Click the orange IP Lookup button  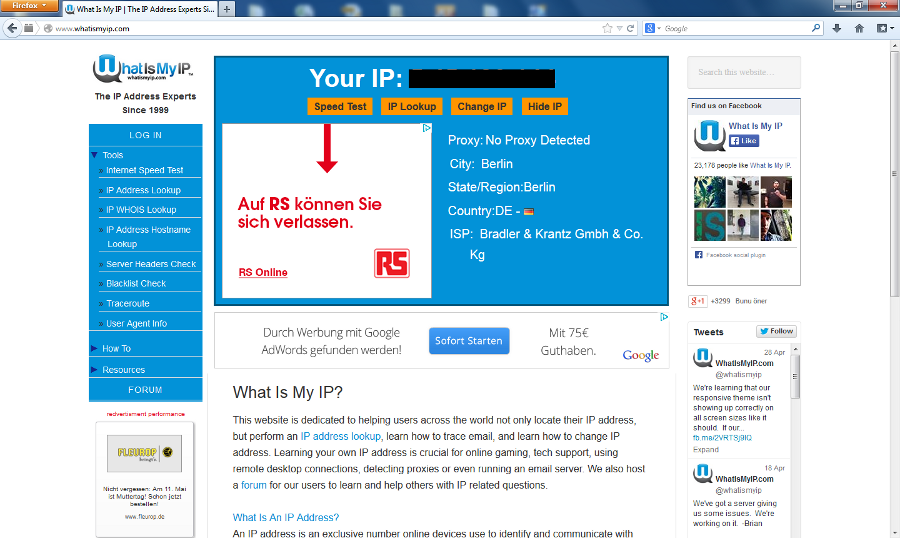point(412,107)
